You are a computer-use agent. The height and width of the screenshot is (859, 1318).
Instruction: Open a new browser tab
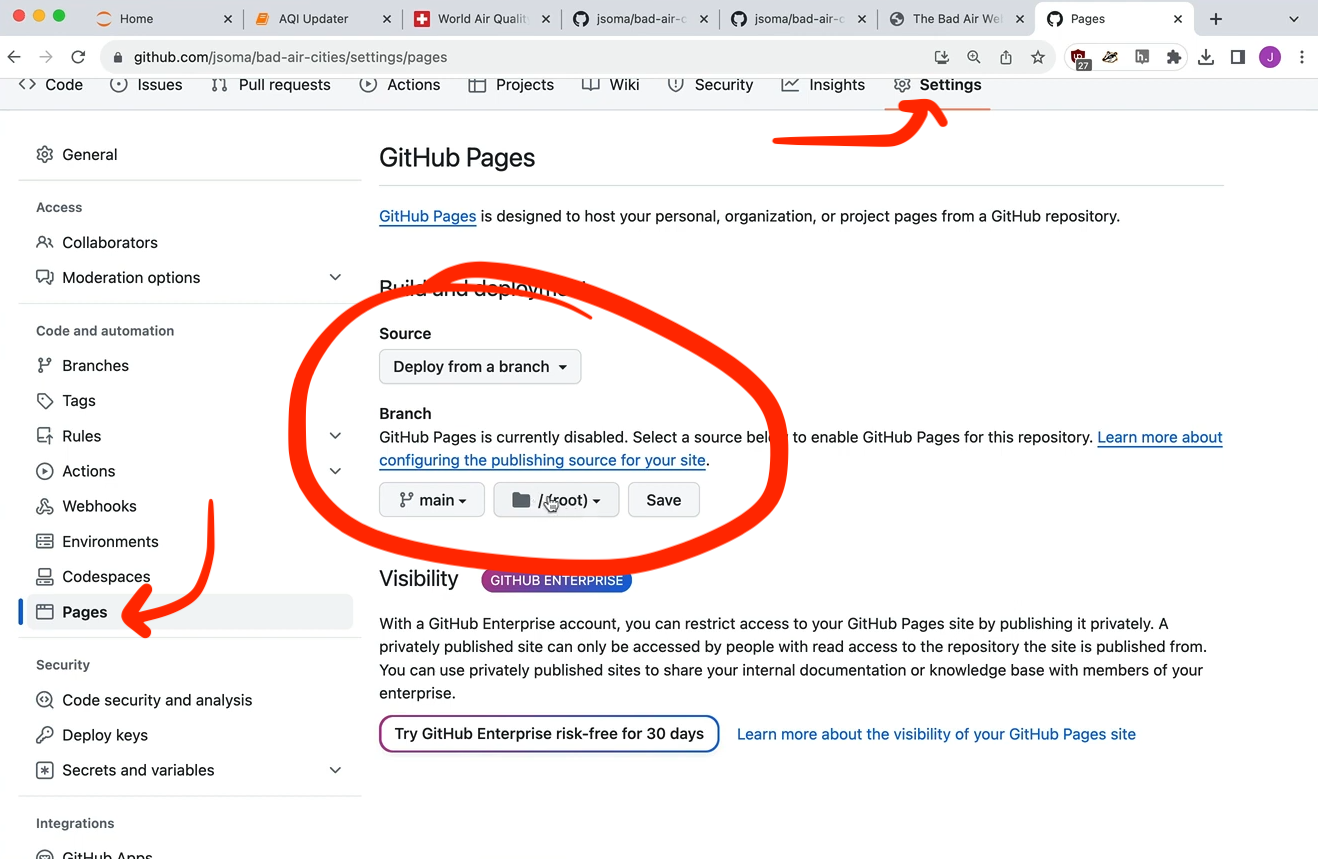click(x=1216, y=18)
